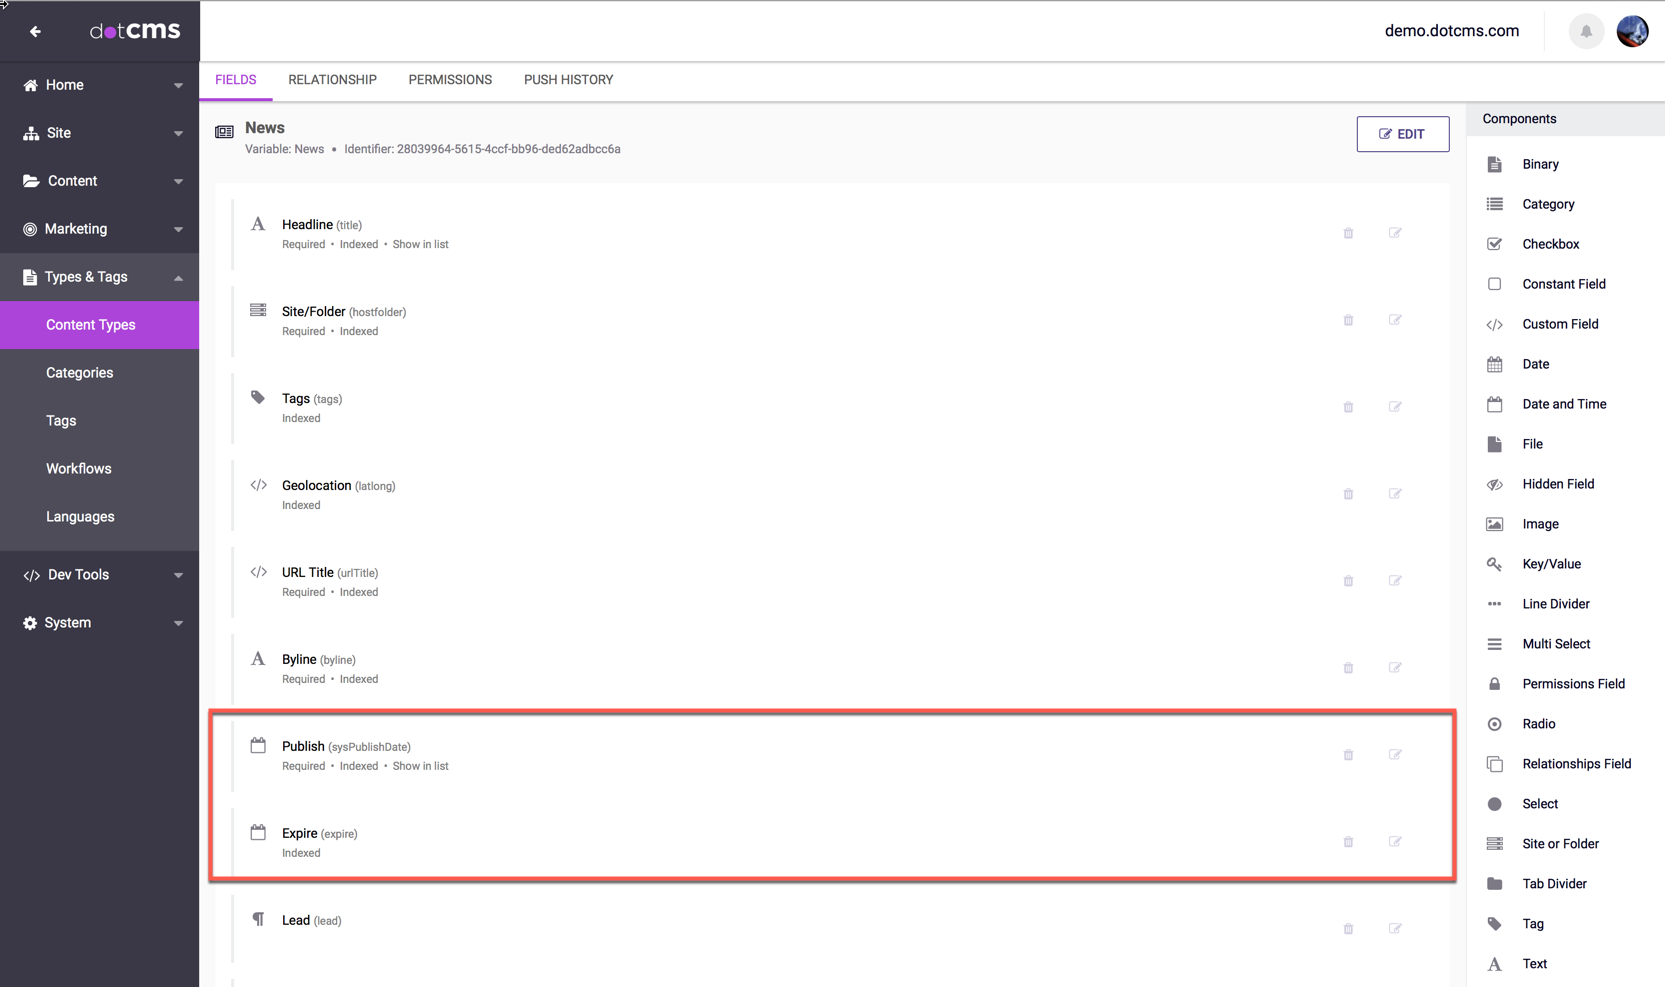Expand the Content menu in sidebar

tap(100, 181)
